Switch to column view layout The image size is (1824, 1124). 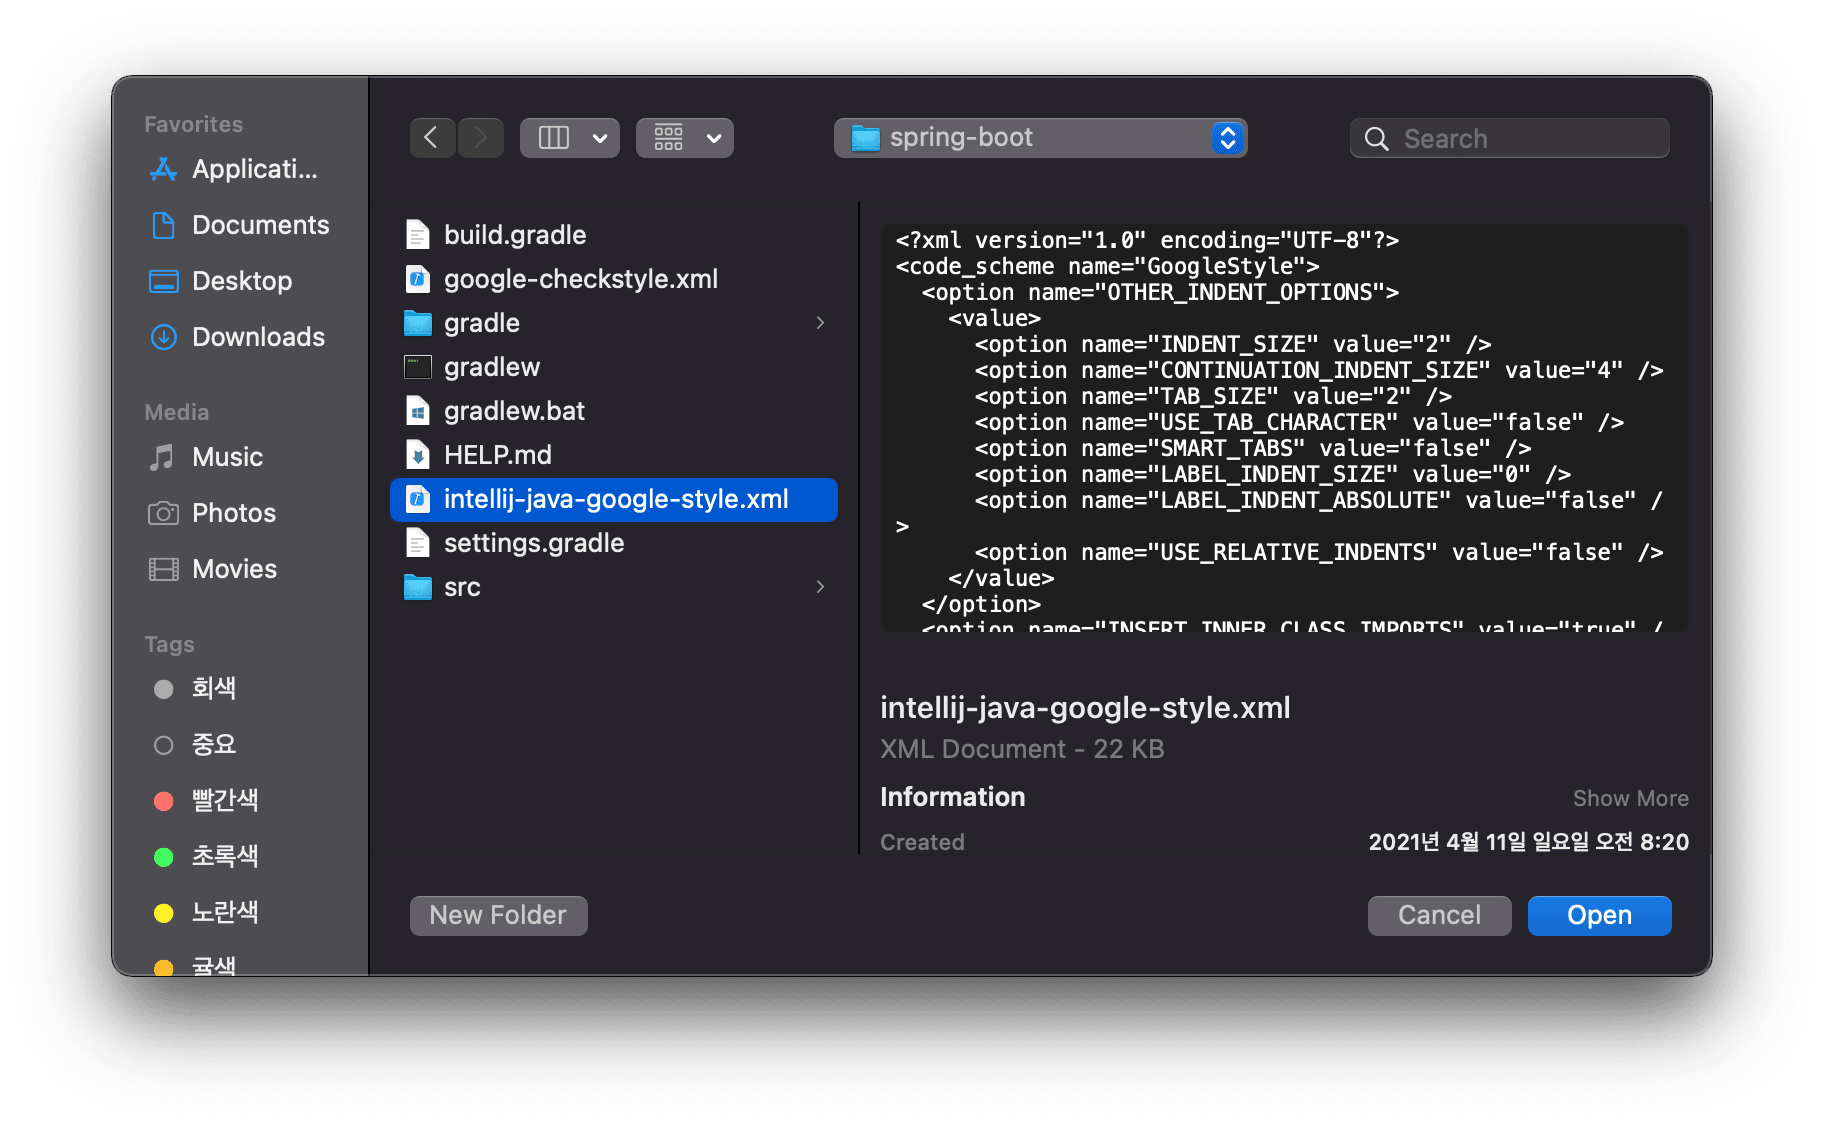[554, 137]
